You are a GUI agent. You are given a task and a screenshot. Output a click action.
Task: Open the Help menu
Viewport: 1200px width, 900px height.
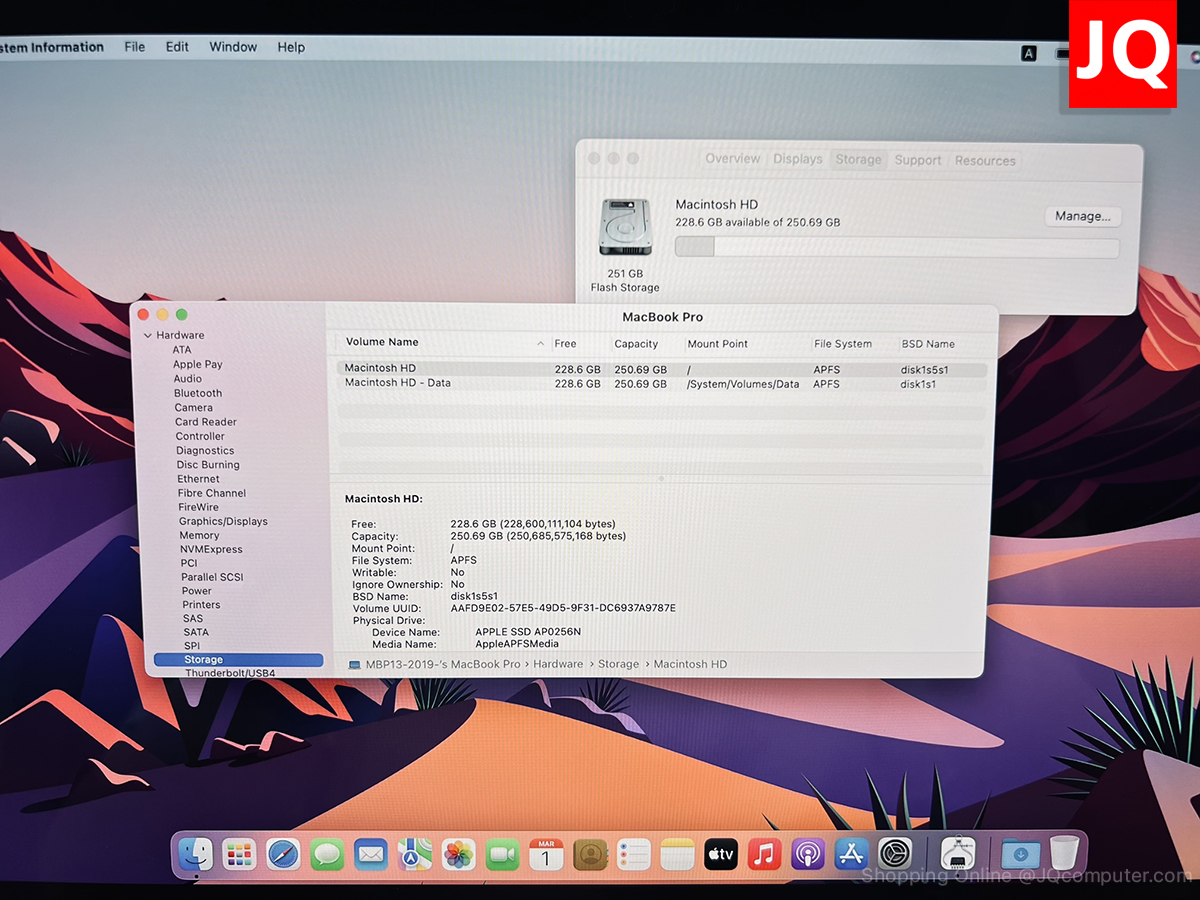pyautogui.click(x=291, y=47)
